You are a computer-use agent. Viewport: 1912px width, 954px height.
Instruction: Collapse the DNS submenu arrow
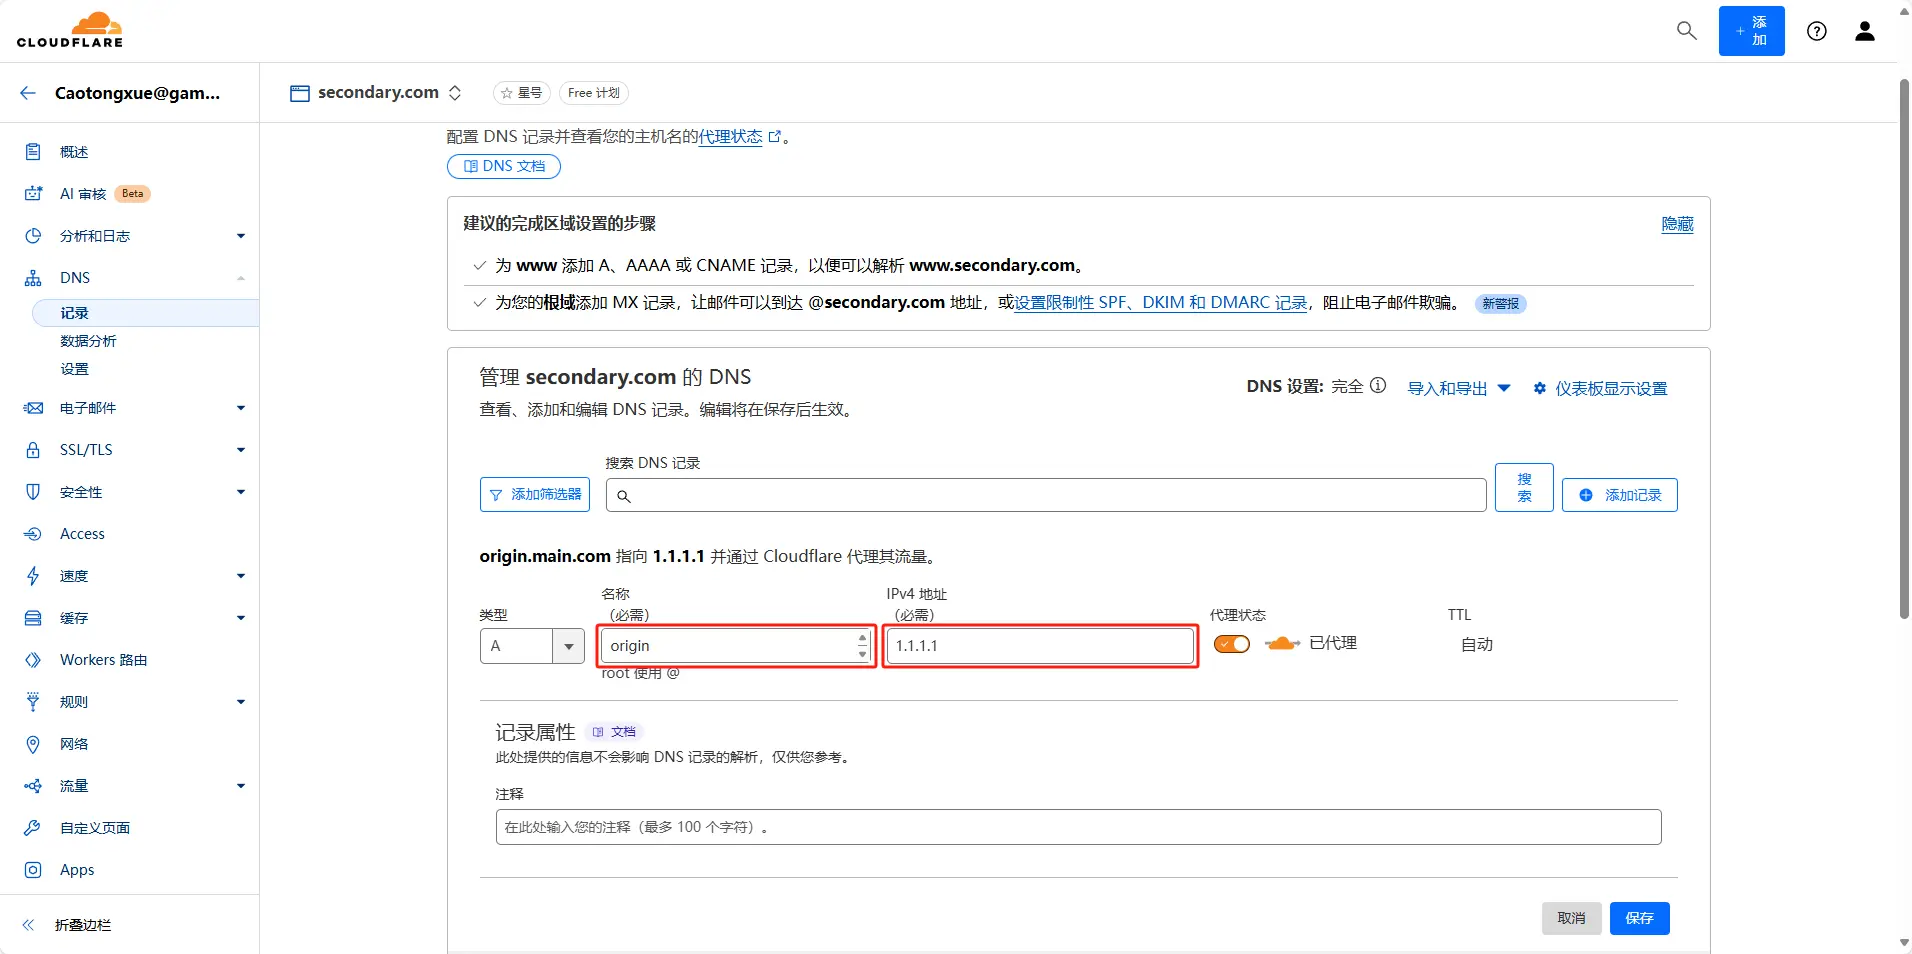click(241, 278)
